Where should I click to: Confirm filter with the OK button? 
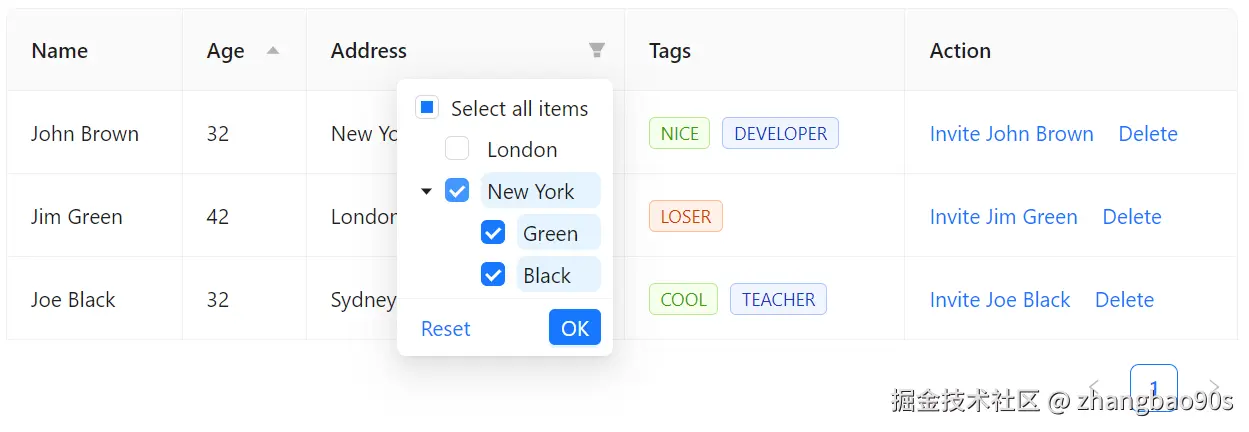(575, 328)
